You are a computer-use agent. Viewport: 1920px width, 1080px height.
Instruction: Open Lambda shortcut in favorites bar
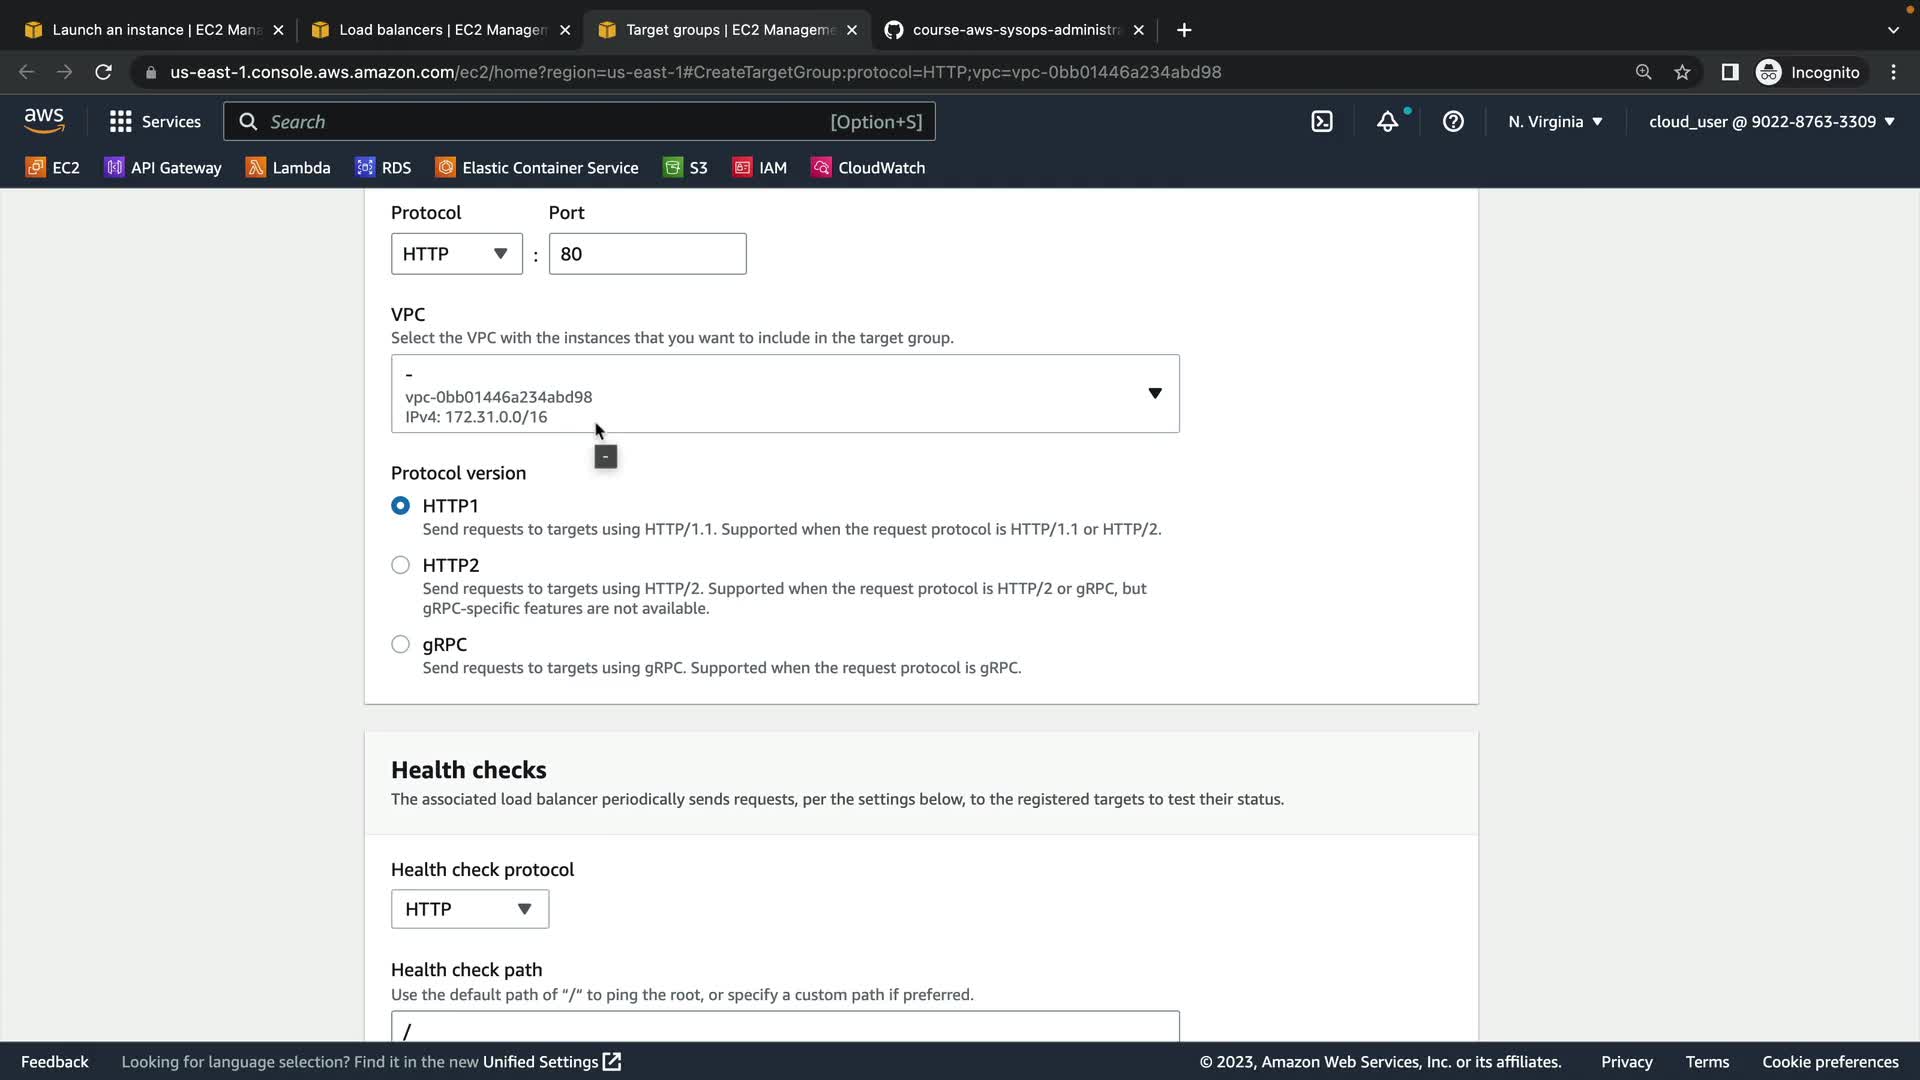288,168
